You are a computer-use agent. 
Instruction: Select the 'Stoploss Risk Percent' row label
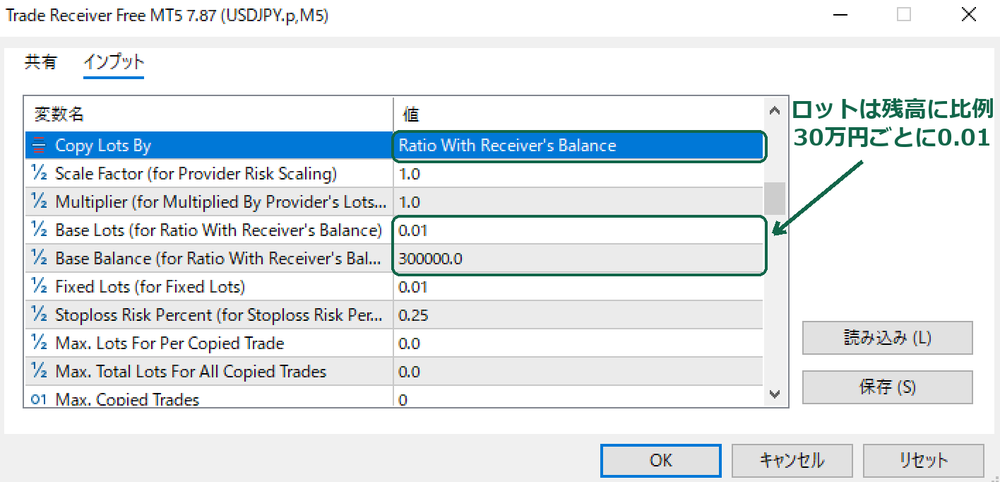click(219, 315)
